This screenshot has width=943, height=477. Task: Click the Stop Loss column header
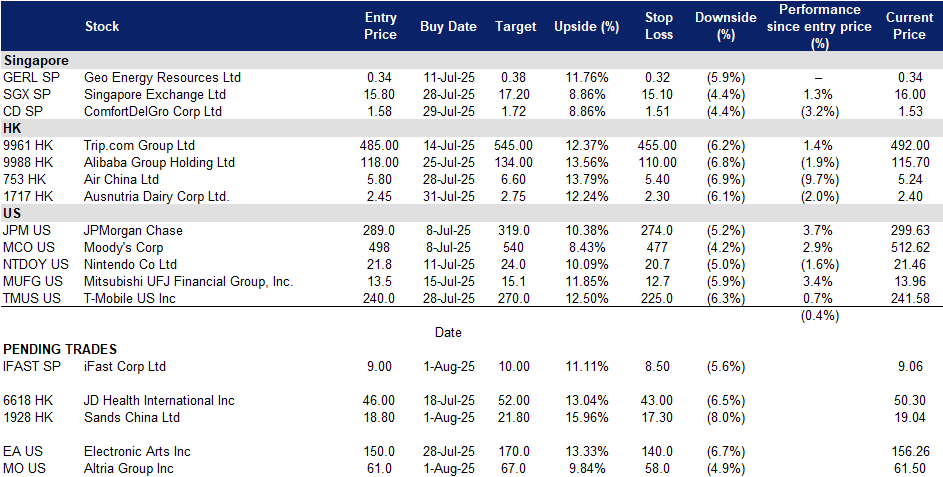(x=659, y=26)
